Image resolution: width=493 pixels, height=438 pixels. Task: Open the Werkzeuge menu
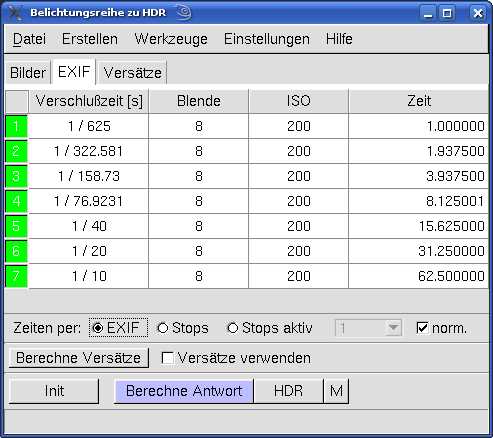(x=171, y=39)
